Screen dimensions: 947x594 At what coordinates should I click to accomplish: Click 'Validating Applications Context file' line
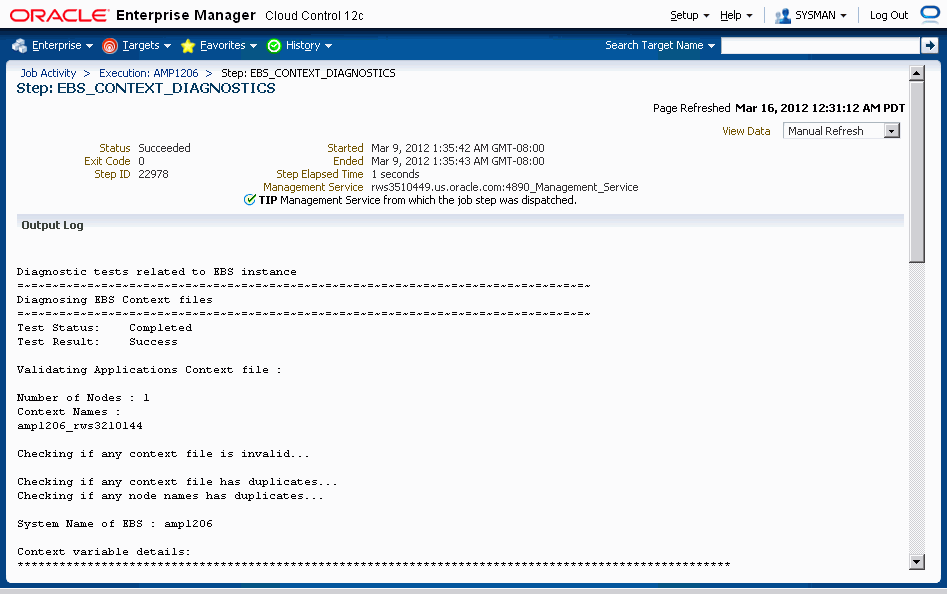pyautogui.click(x=149, y=369)
